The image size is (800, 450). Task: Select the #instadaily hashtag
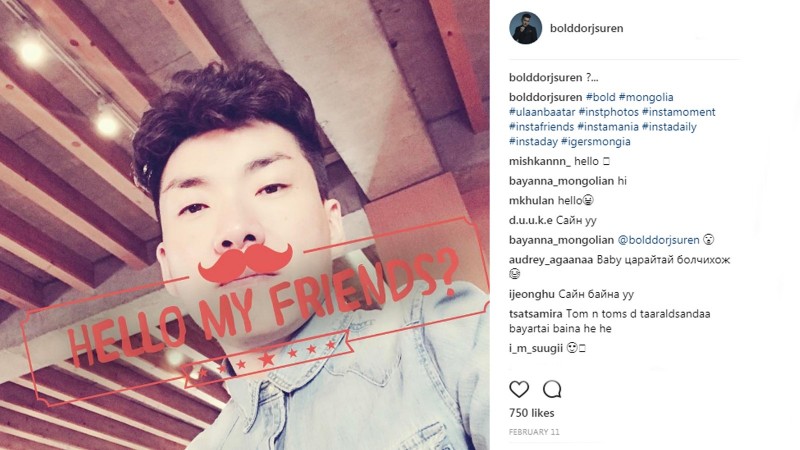coord(669,127)
